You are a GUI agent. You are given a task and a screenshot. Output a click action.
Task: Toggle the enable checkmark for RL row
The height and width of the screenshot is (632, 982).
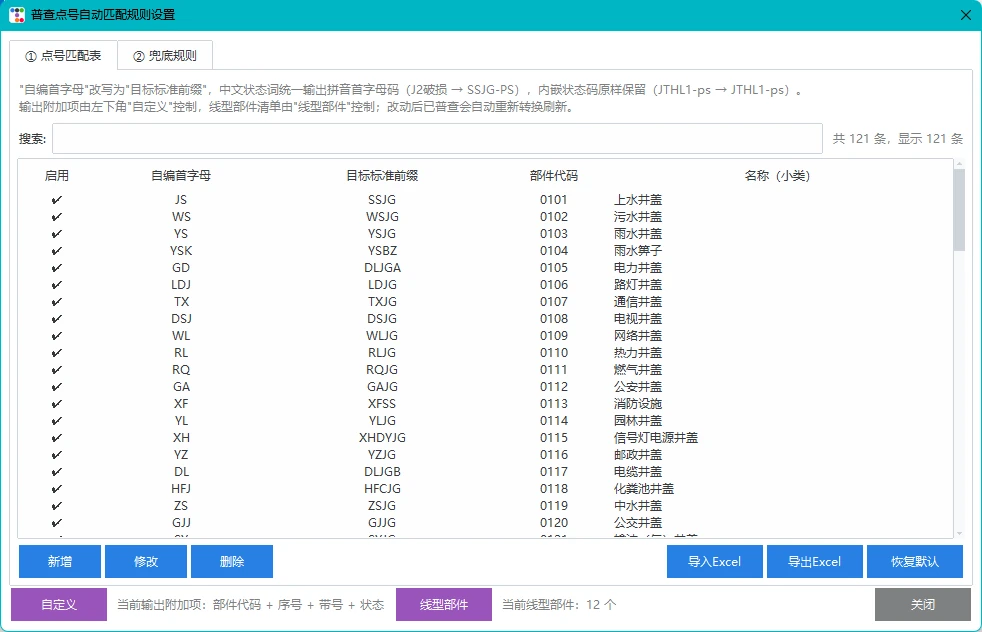pyautogui.click(x=56, y=353)
